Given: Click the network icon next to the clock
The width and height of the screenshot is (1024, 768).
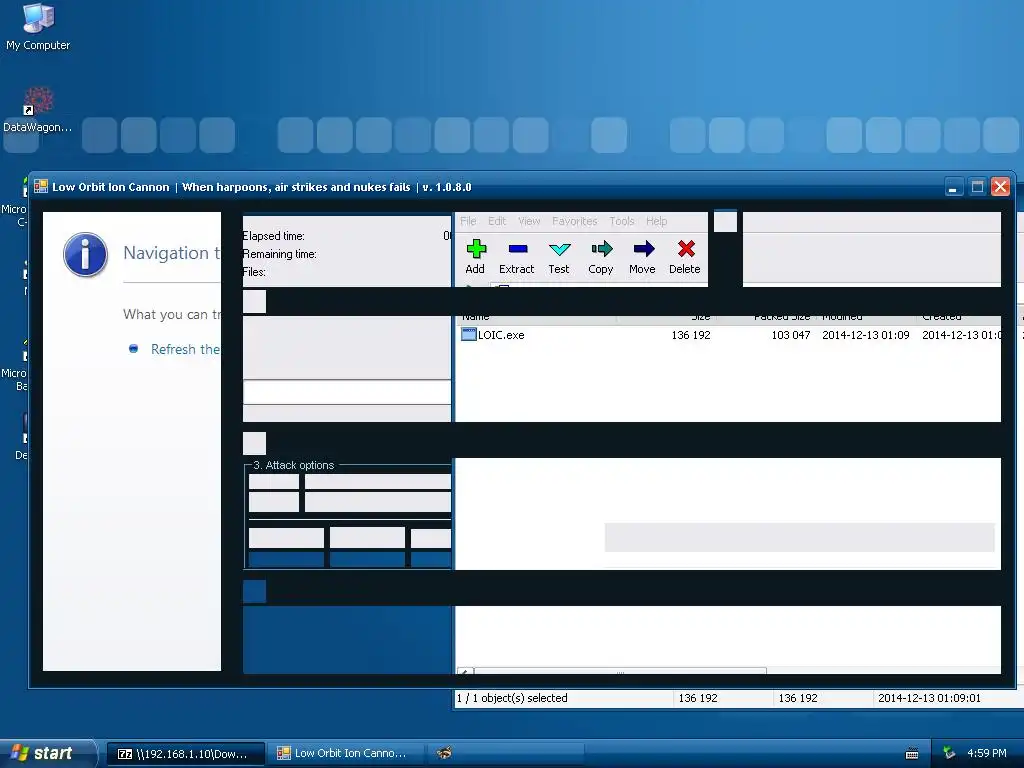Looking at the screenshot, I should pos(949,753).
